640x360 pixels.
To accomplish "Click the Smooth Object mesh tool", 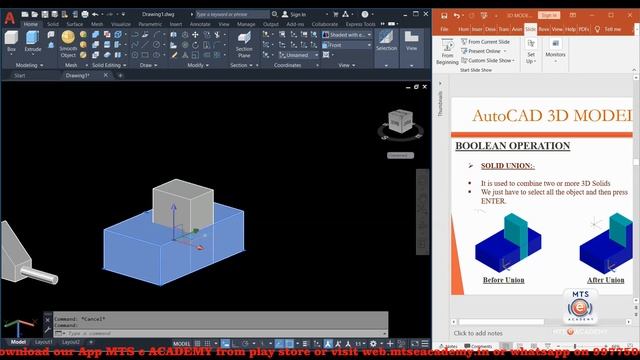I will (68, 44).
